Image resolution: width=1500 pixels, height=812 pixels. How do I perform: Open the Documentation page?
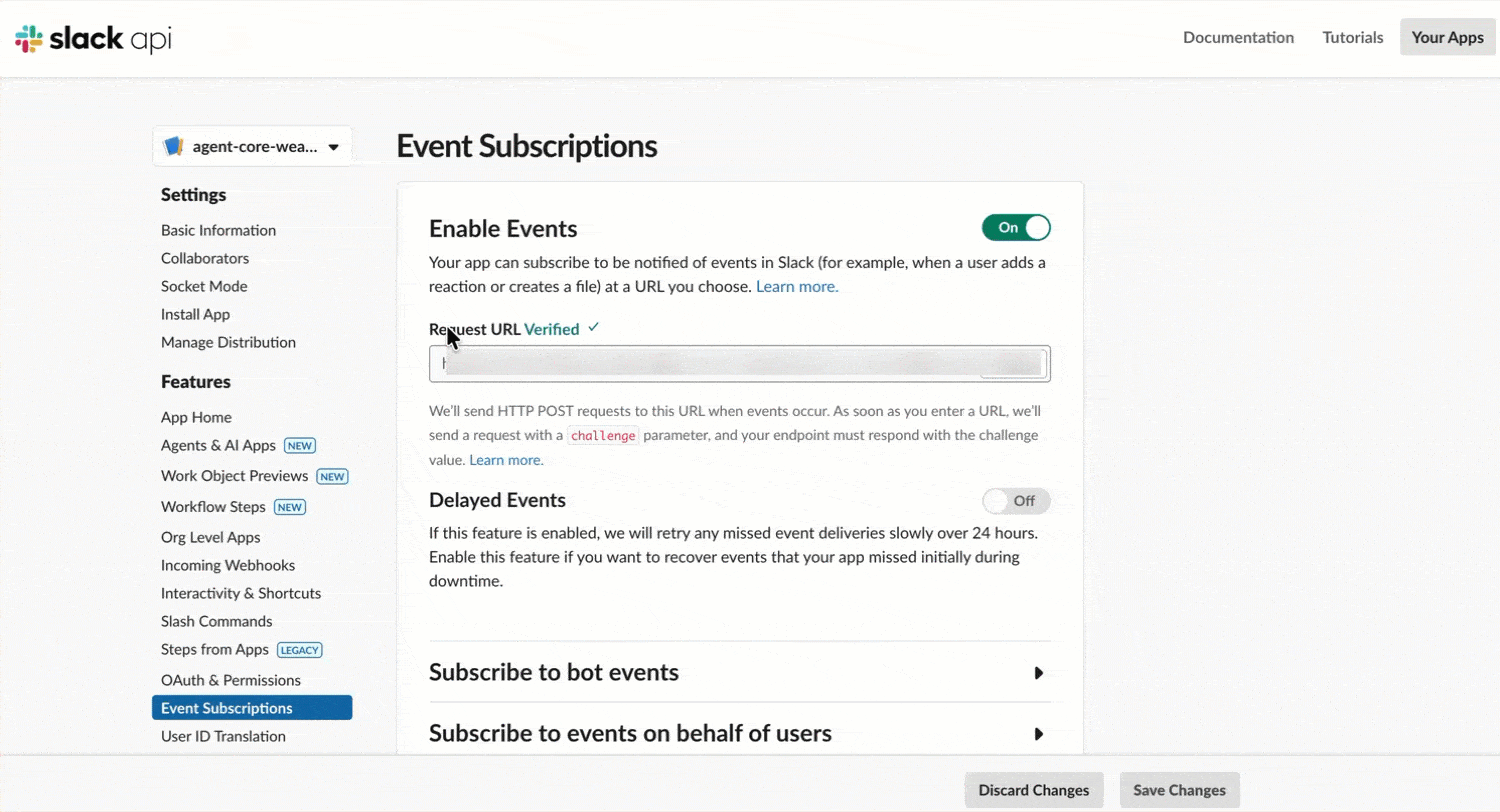click(1238, 37)
